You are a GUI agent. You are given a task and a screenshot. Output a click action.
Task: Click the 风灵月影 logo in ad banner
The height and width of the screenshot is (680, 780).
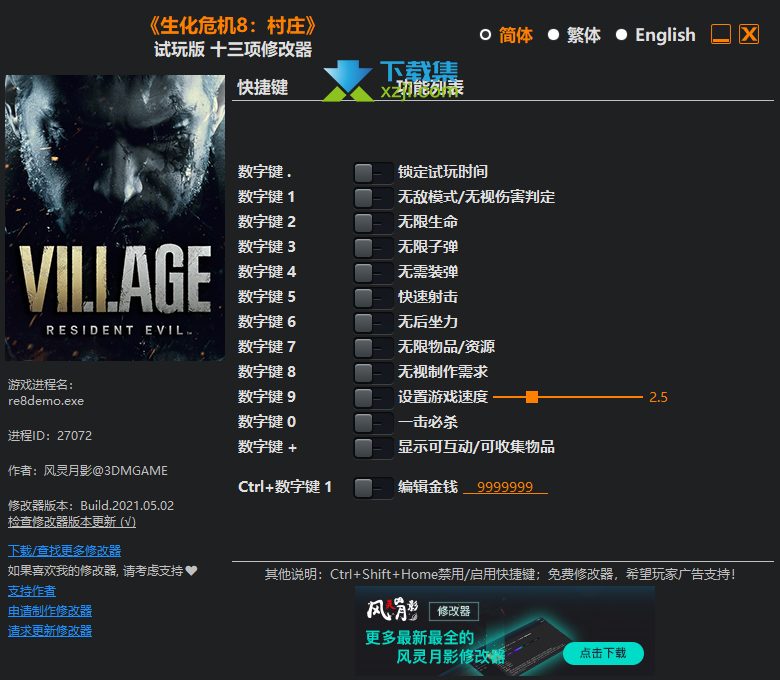click(392, 609)
